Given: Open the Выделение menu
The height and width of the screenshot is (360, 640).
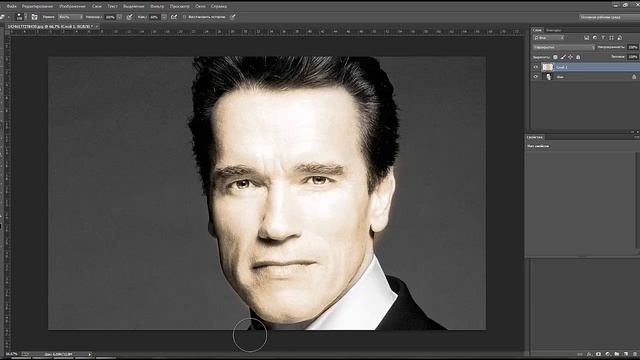Looking at the screenshot, I should pos(133,7).
